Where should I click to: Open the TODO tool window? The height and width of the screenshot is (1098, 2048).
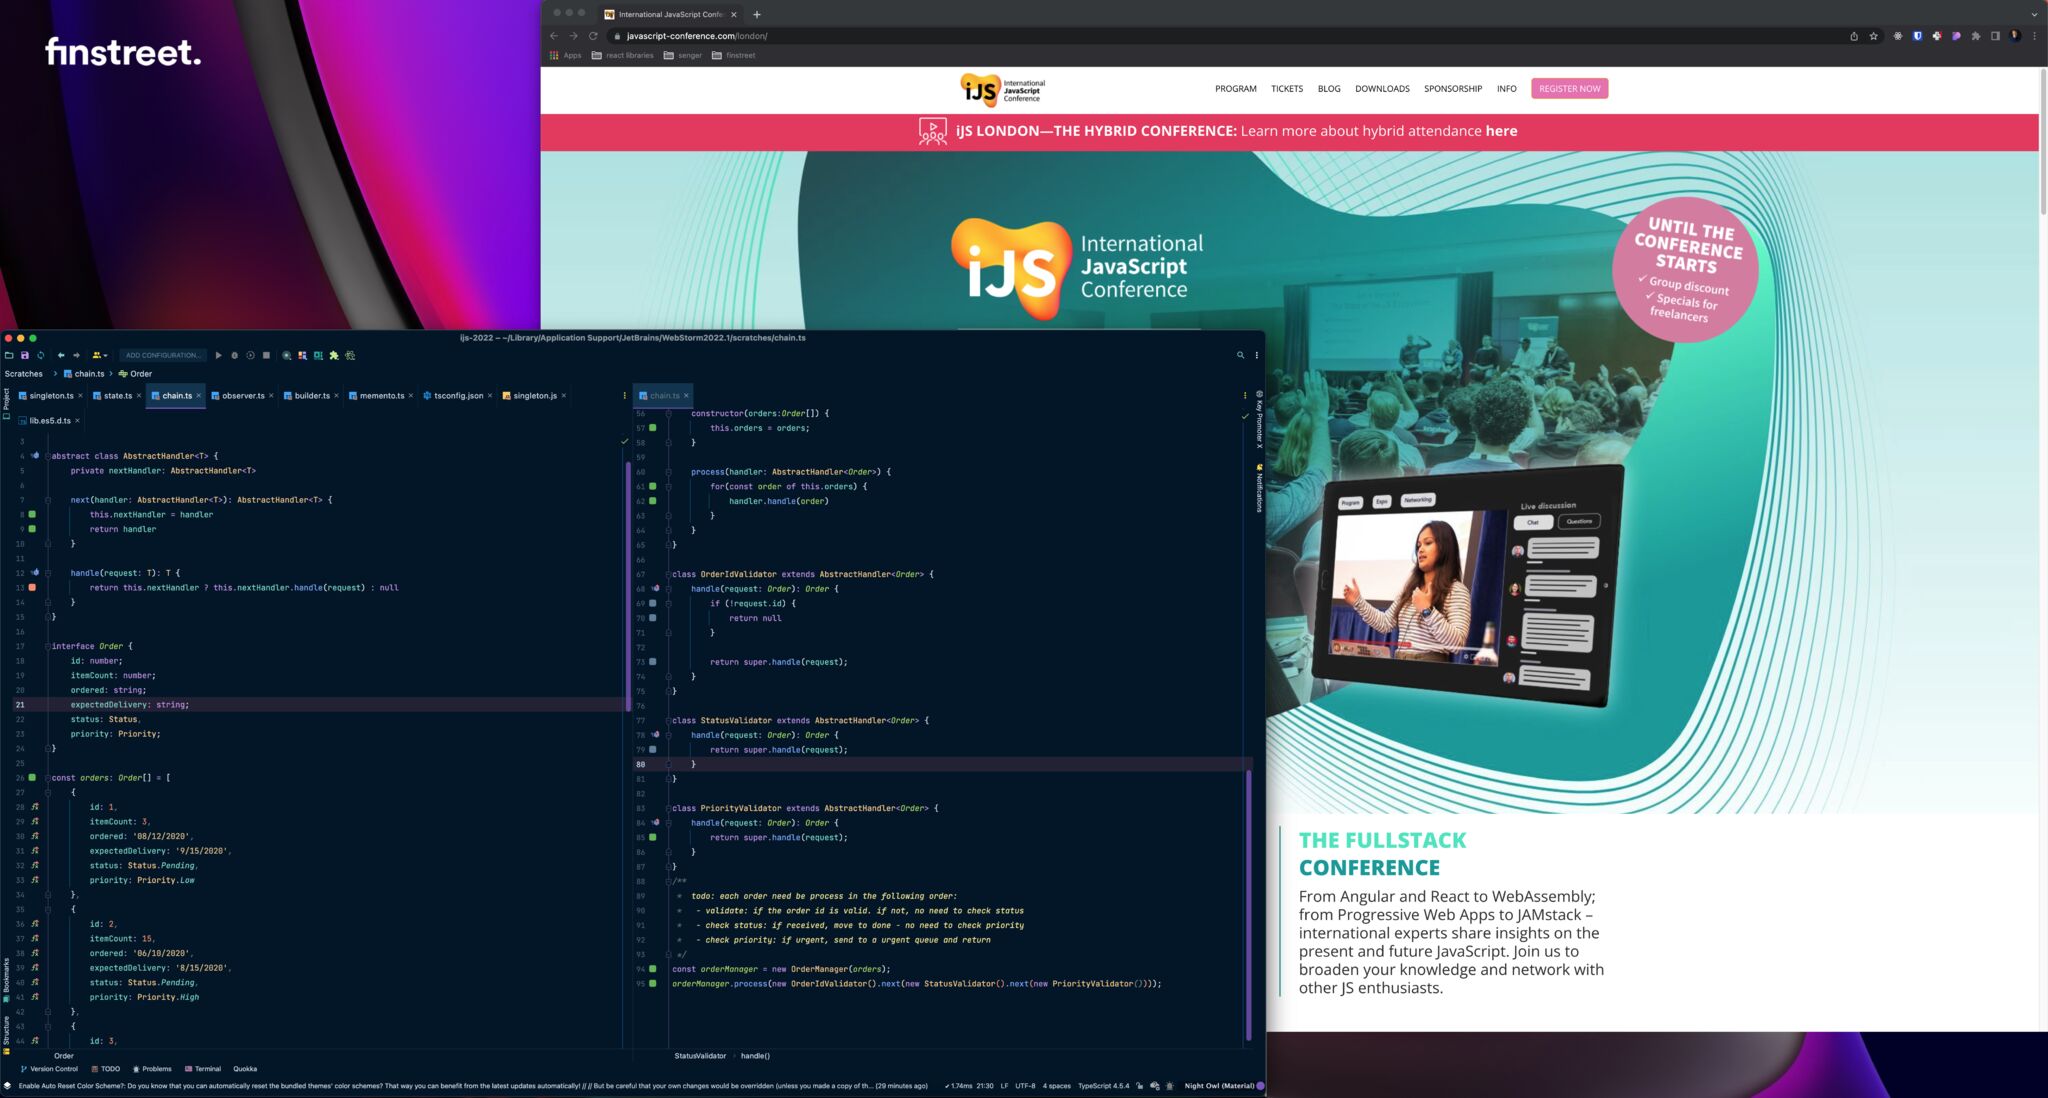(105, 1069)
